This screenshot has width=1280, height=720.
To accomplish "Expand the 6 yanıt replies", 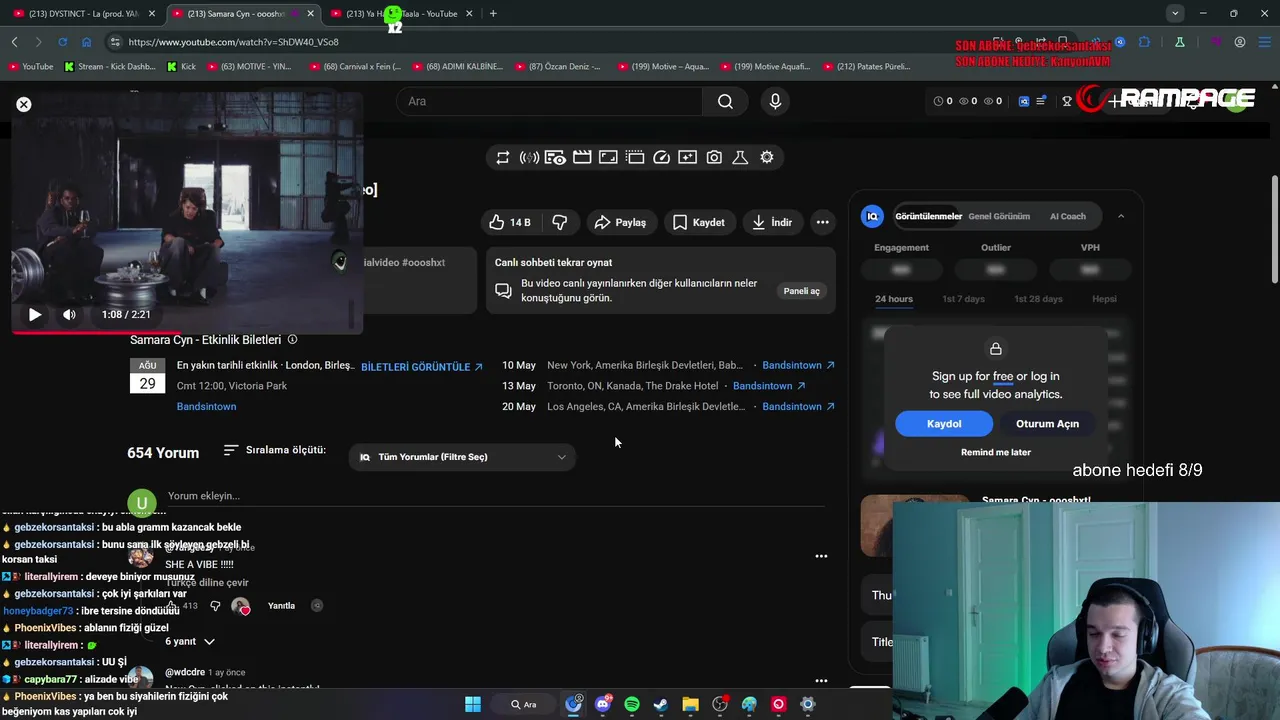I will click(190, 641).
